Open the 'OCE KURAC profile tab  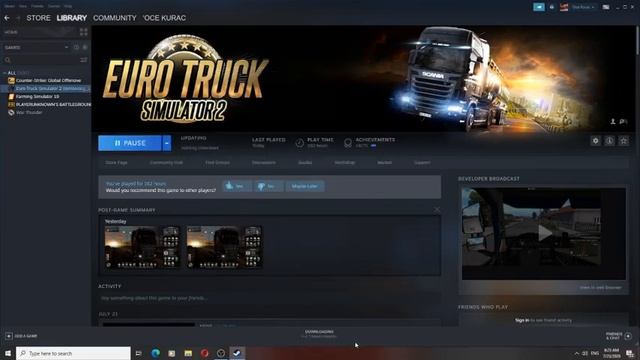[164, 18]
